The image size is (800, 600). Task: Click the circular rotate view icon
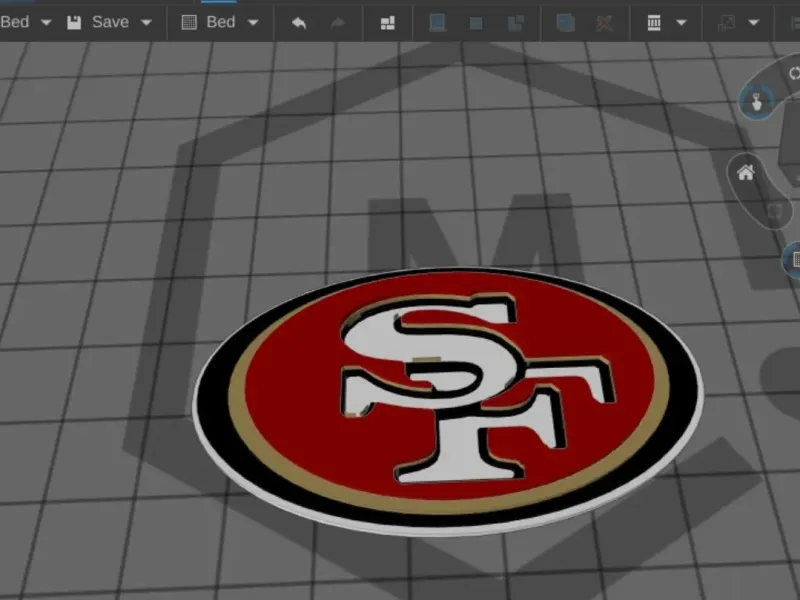[793, 73]
